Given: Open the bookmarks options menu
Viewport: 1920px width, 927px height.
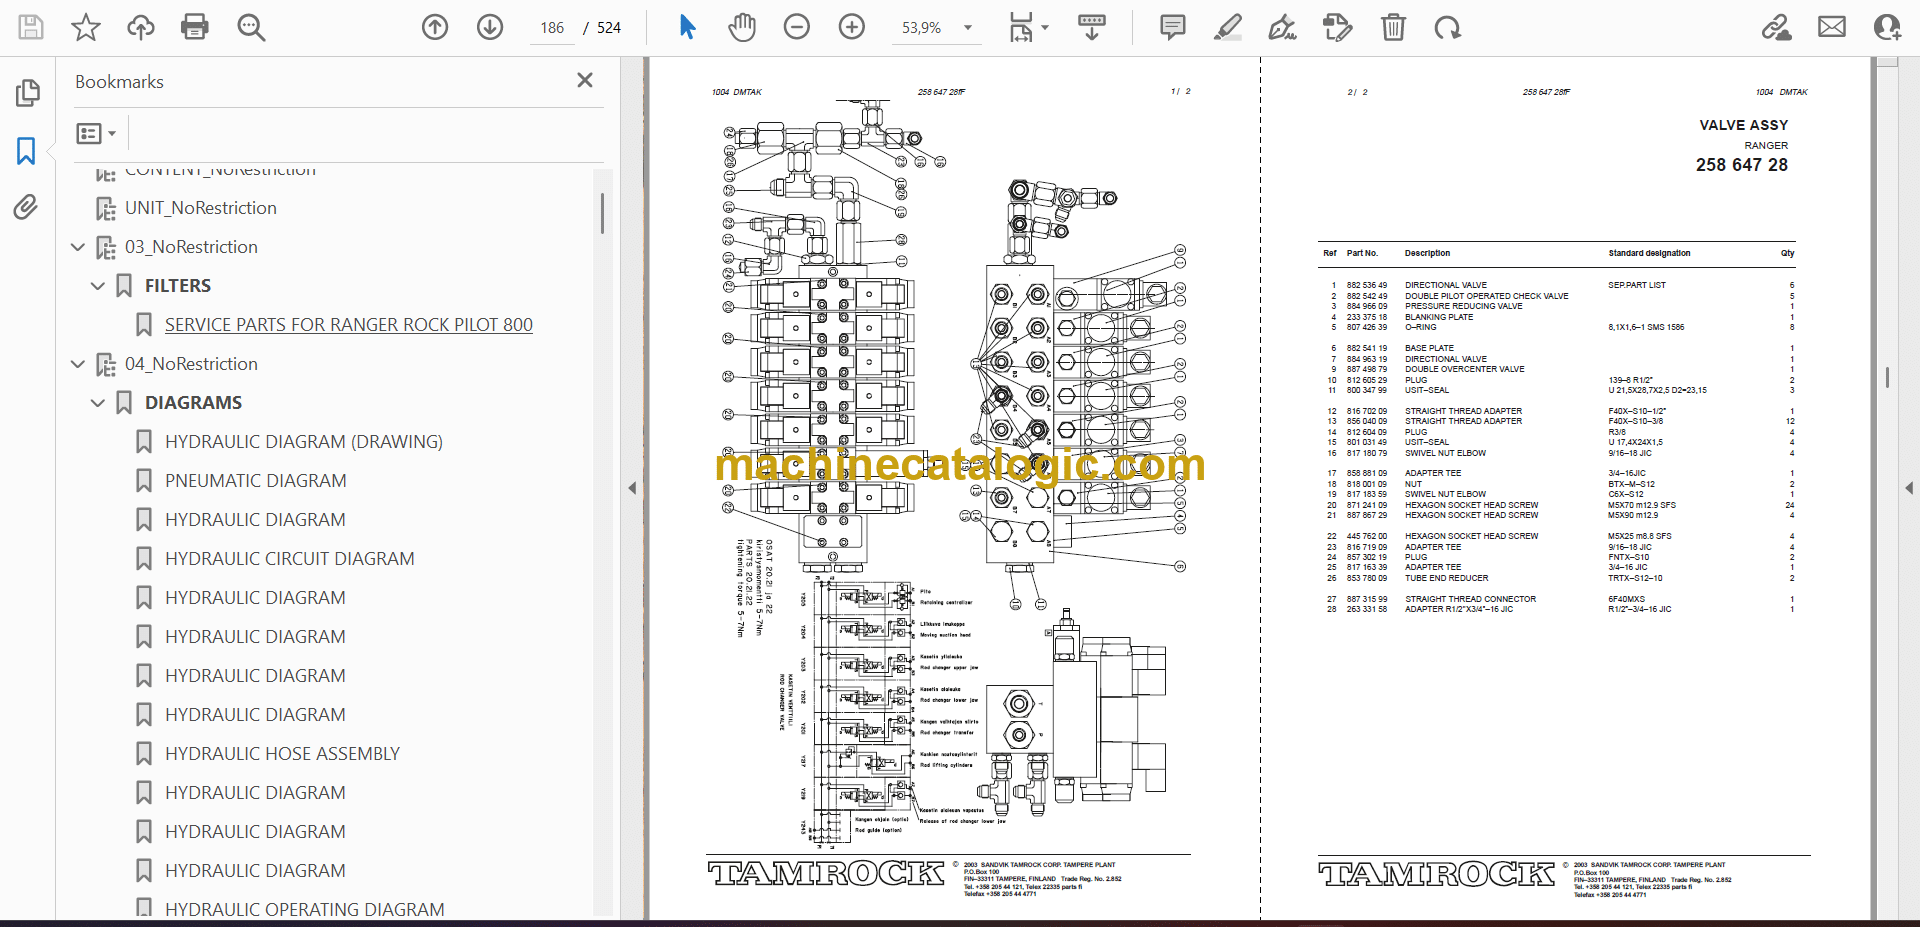Looking at the screenshot, I should [x=96, y=133].
